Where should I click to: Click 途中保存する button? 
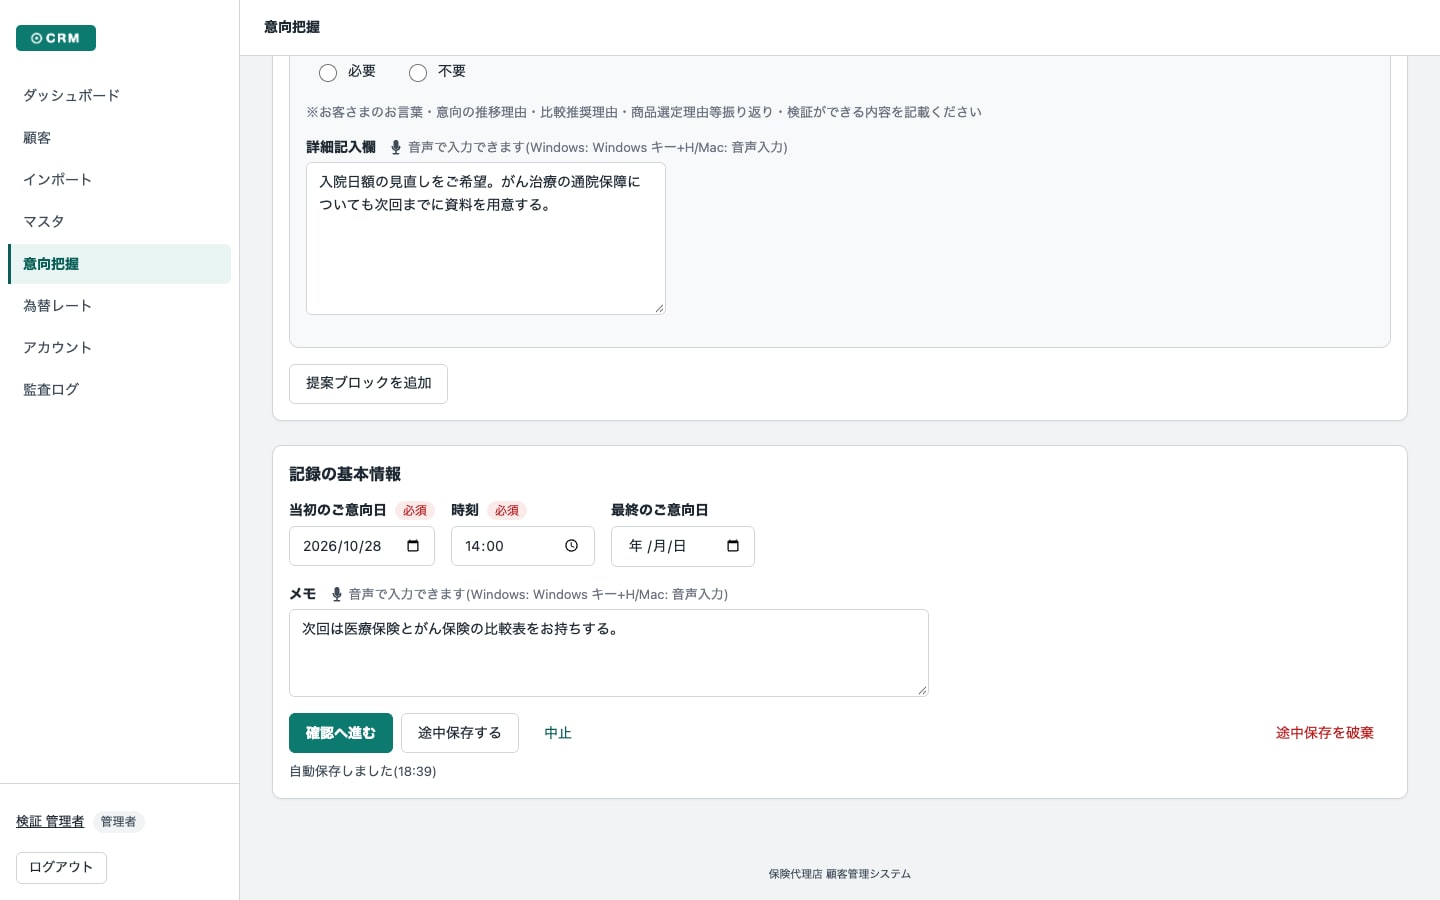tap(460, 733)
